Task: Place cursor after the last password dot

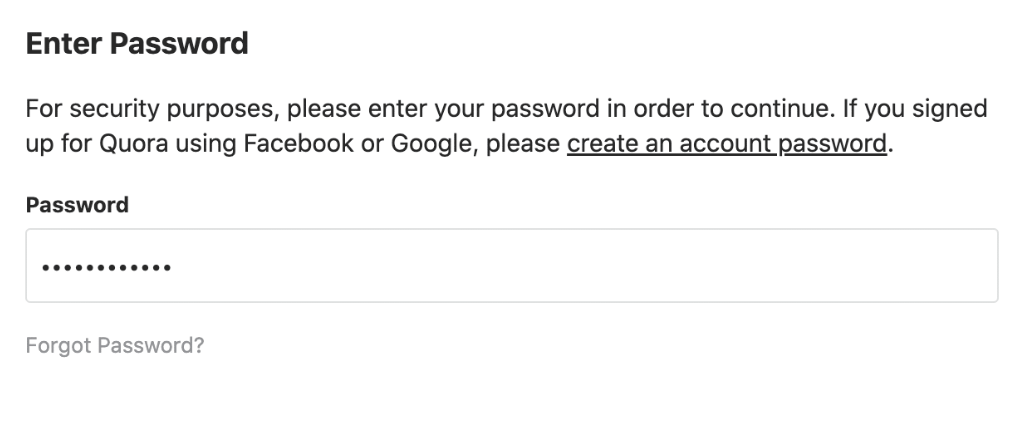Action: (173, 267)
